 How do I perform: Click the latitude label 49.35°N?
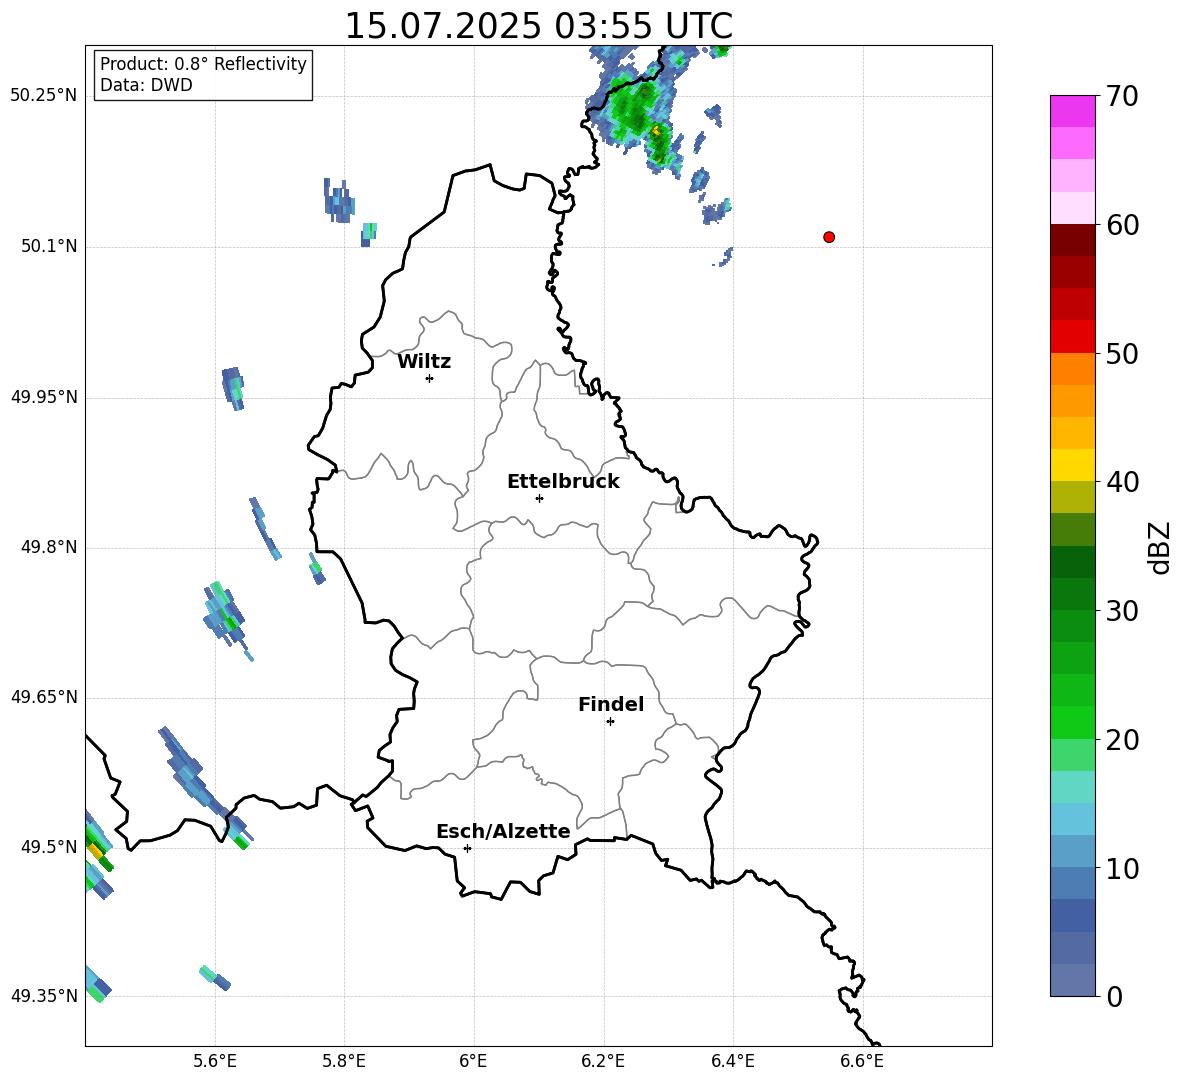(44, 996)
